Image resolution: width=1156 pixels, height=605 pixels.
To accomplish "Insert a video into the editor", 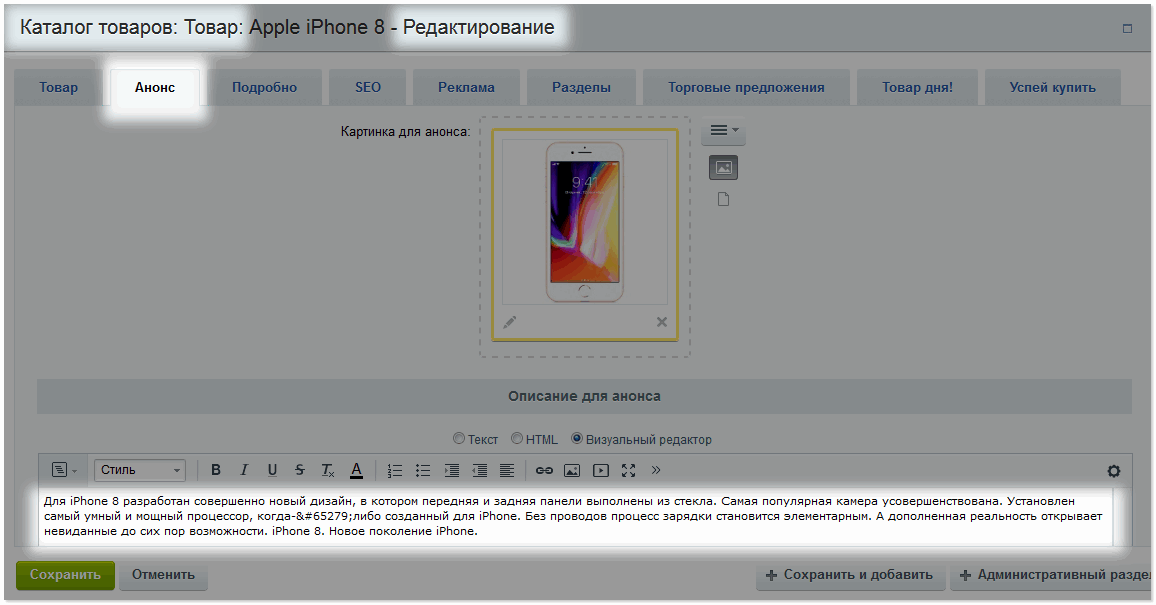I will [x=601, y=470].
